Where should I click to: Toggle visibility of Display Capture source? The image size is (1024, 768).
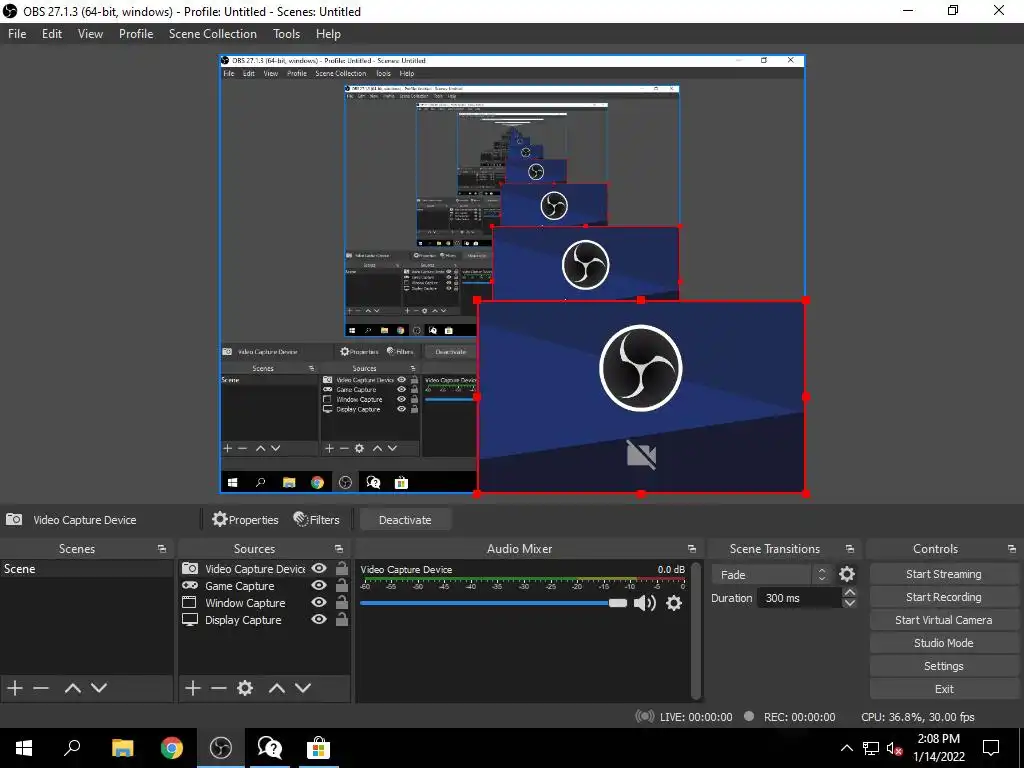(x=319, y=619)
